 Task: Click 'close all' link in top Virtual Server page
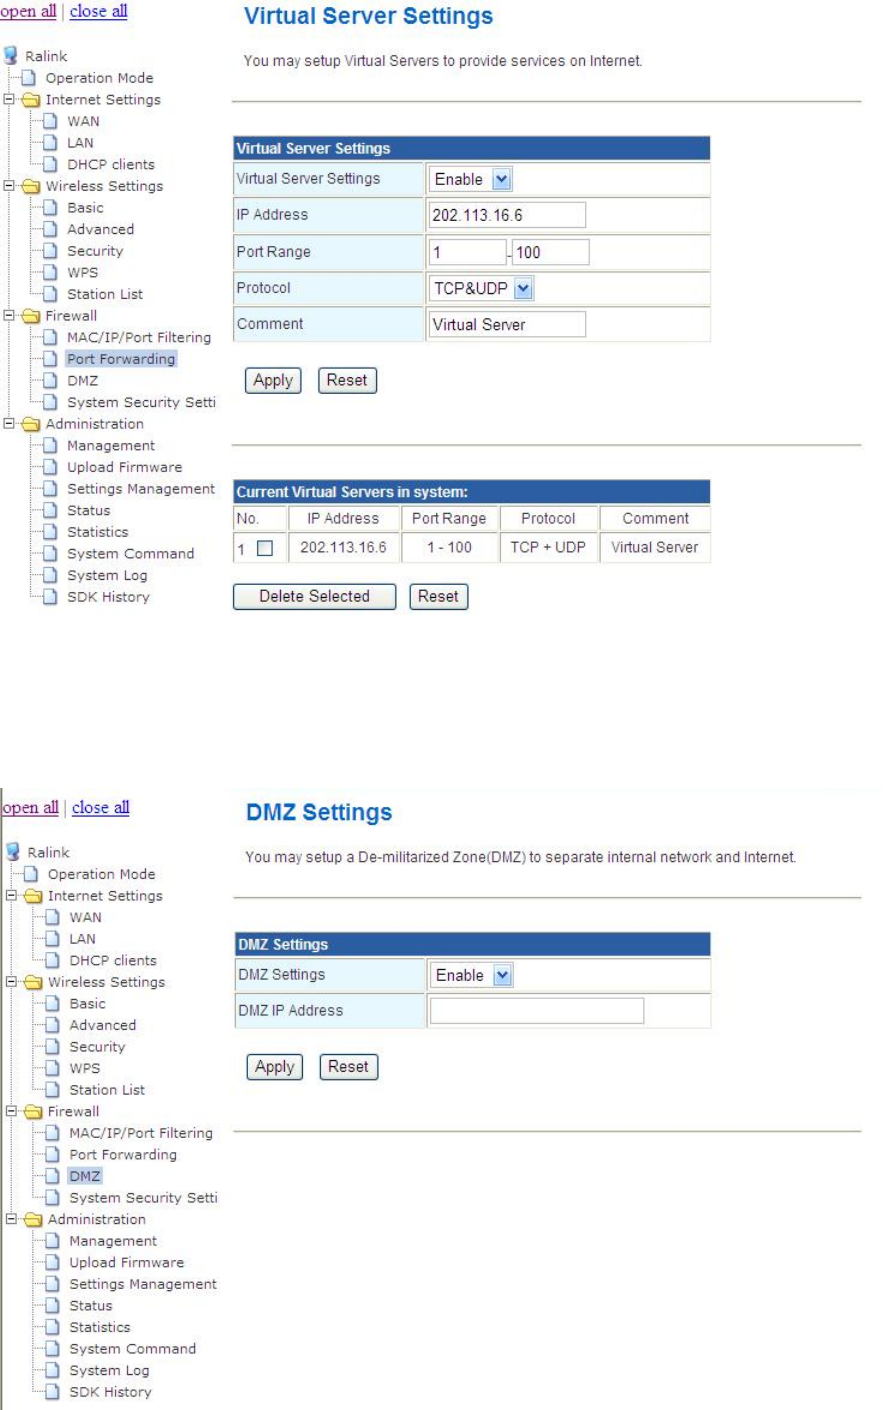click(x=99, y=11)
